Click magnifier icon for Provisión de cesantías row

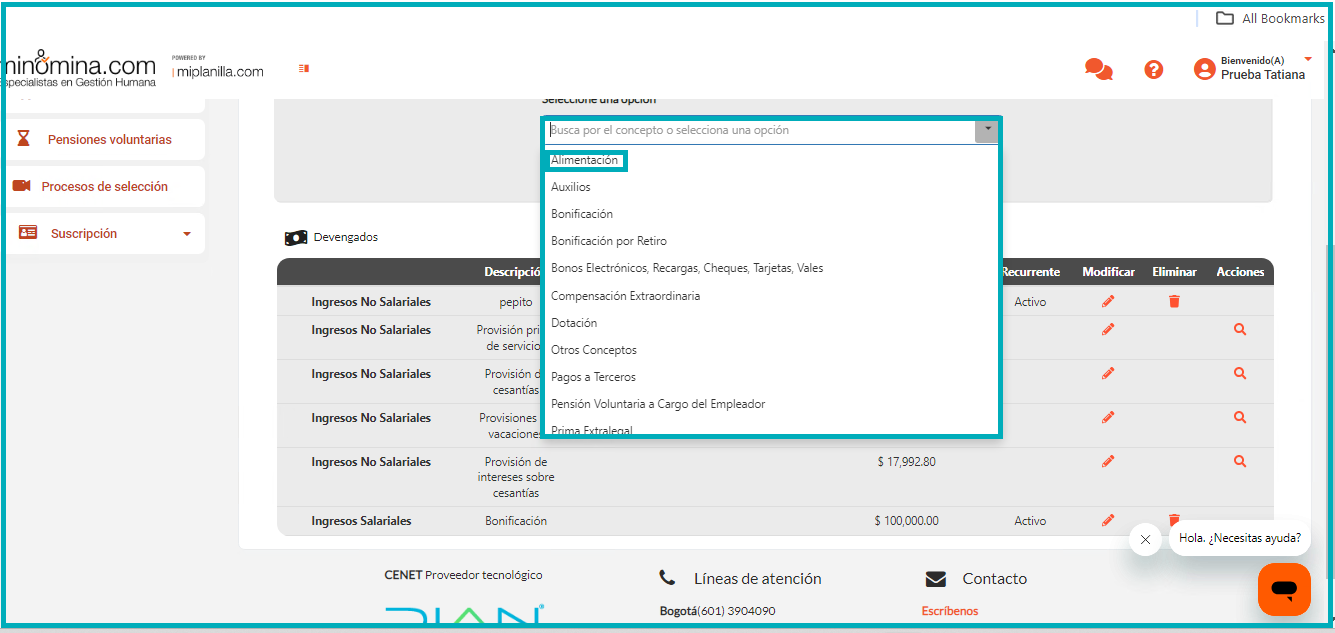(x=1240, y=373)
